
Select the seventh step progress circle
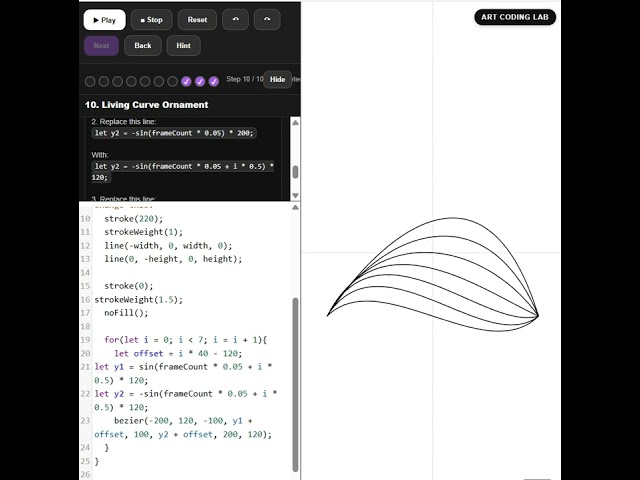pos(172,82)
